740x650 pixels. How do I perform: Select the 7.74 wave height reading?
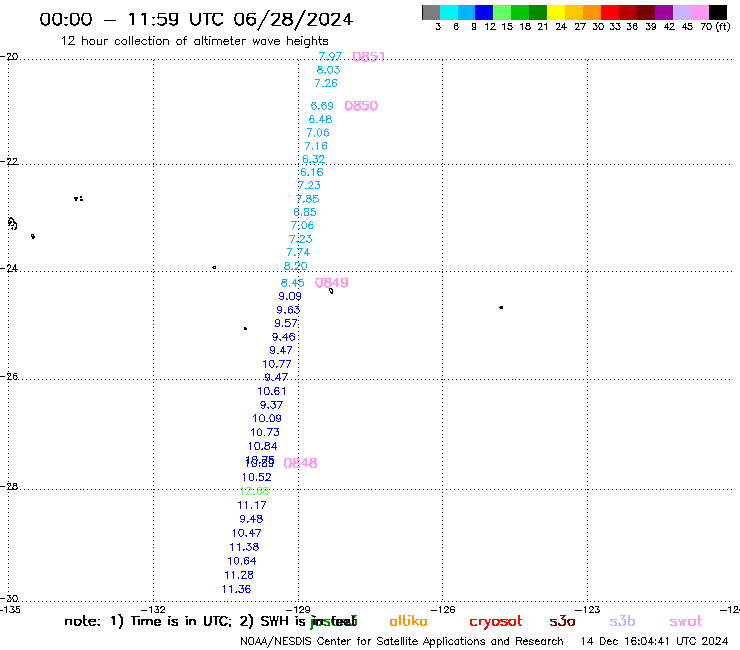pos(298,252)
